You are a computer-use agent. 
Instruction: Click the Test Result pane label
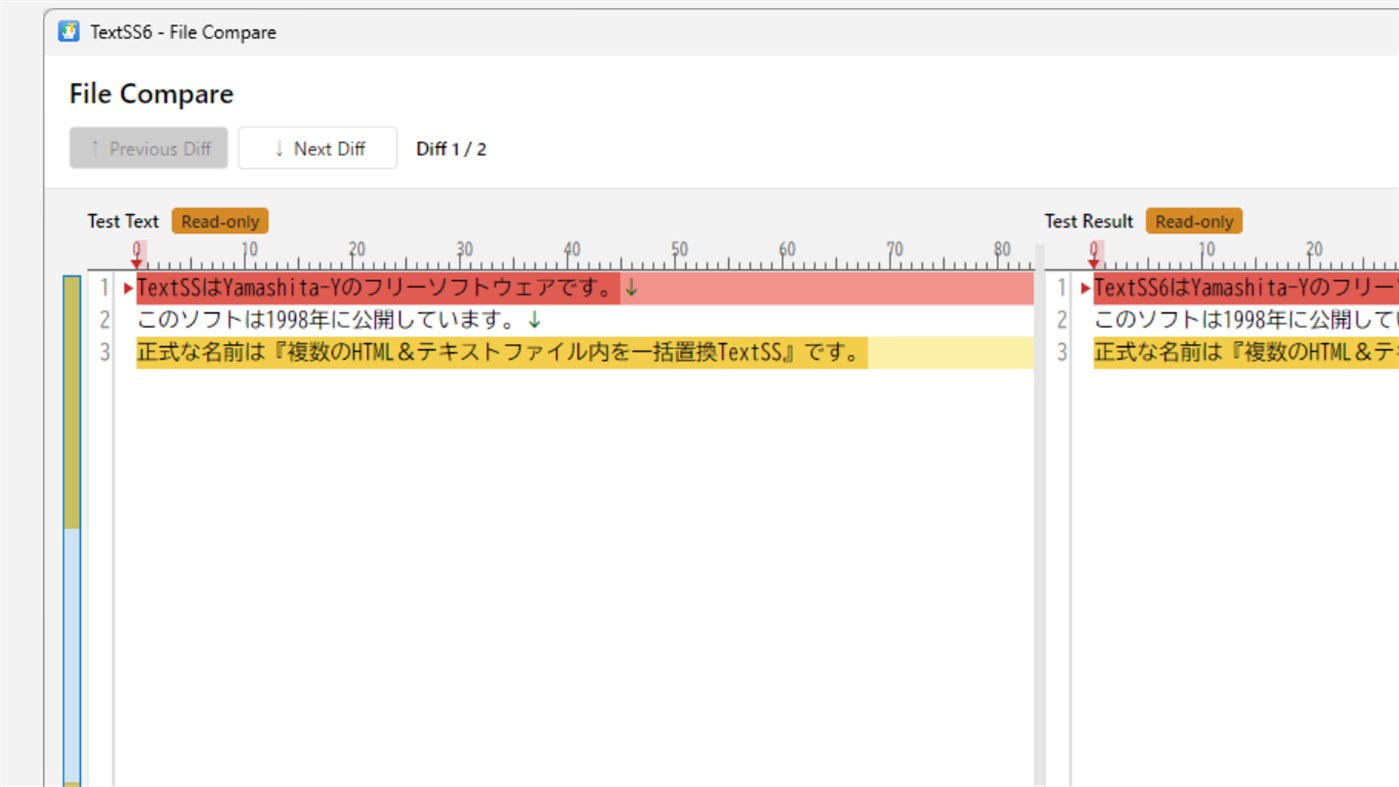click(1089, 221)
